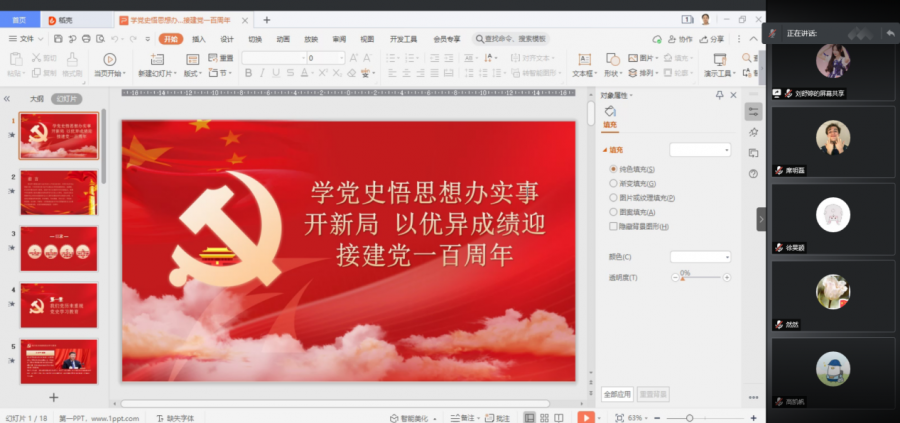Open the zoom percentage 63% dropdown
900x423 pixels.
[639, 418]
